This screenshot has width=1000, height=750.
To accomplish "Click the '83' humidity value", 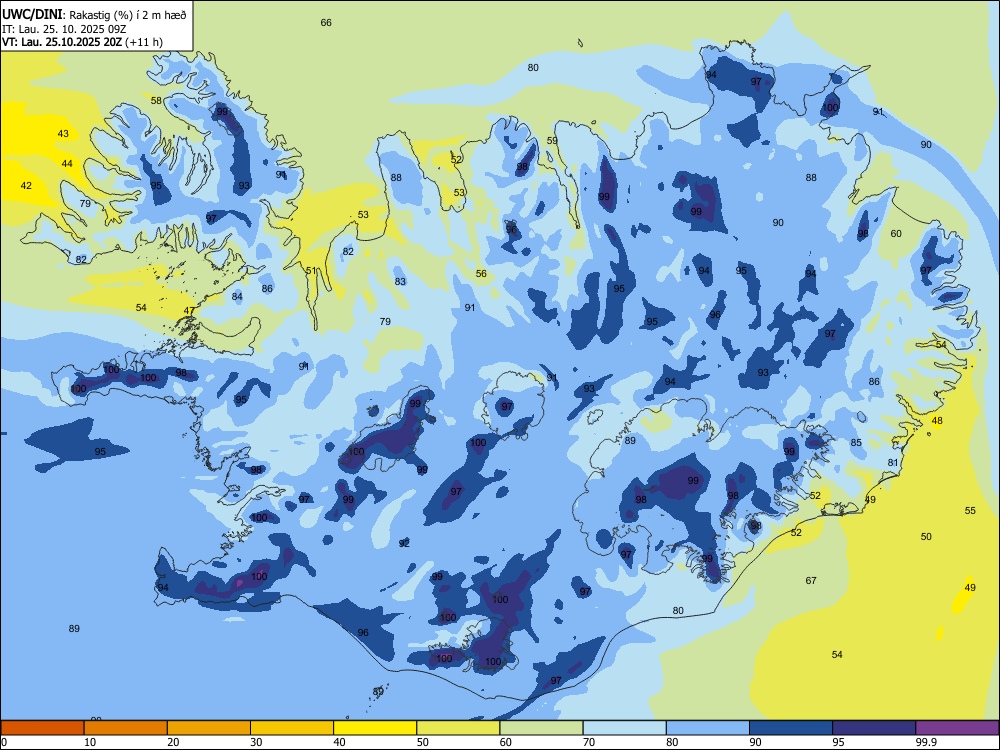I will click(400, 281).
